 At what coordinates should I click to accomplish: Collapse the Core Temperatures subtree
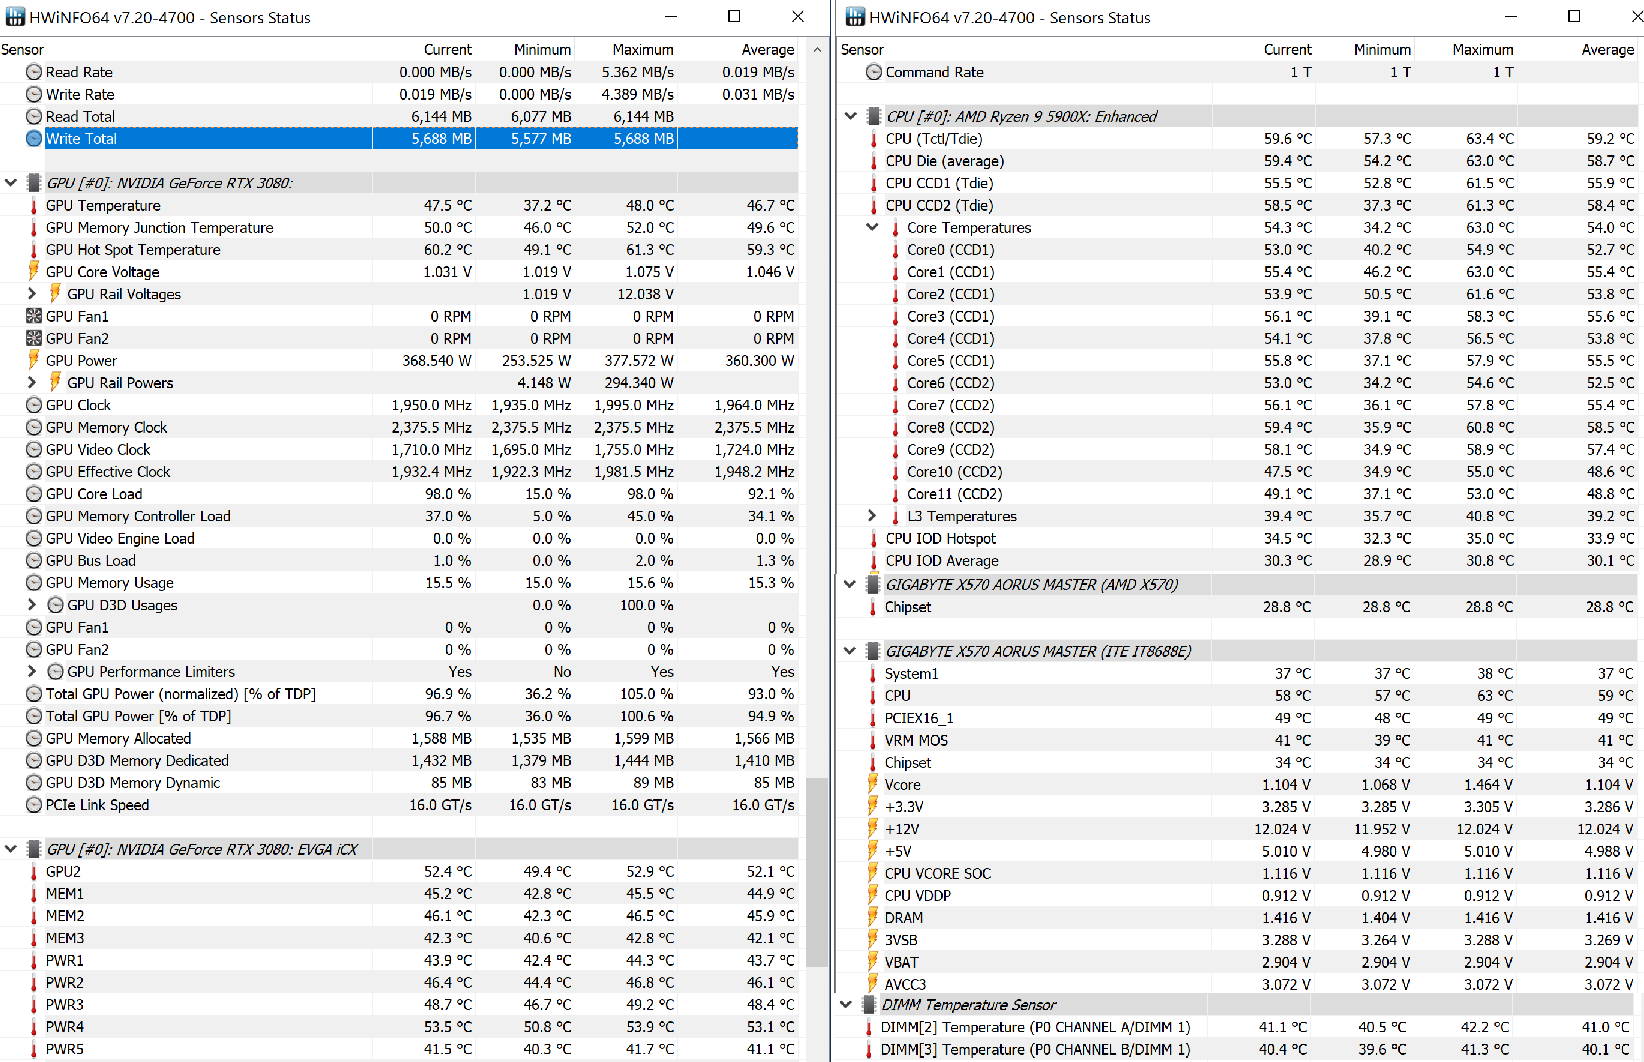(872, 227)
